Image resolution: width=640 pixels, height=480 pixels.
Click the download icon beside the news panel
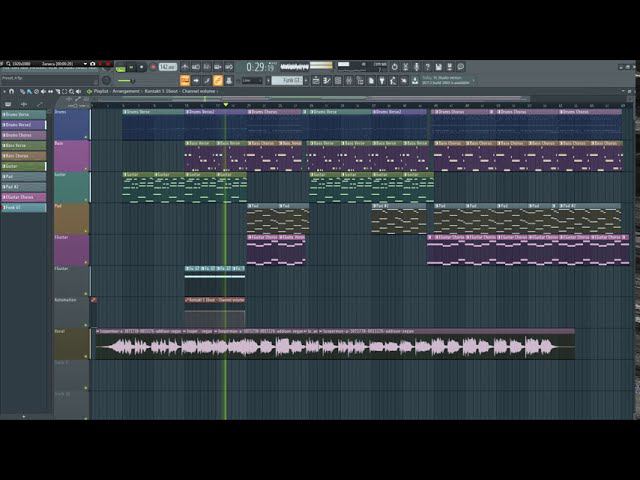tap(415, 80)
